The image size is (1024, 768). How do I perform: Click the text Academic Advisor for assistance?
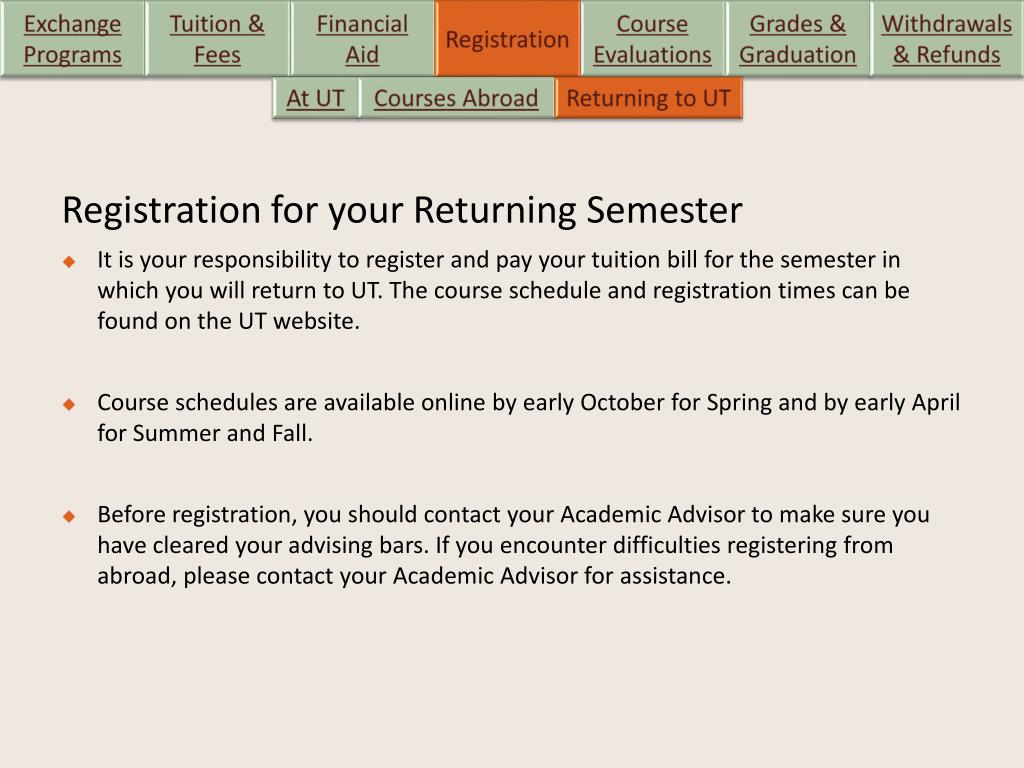coord(562,575)
